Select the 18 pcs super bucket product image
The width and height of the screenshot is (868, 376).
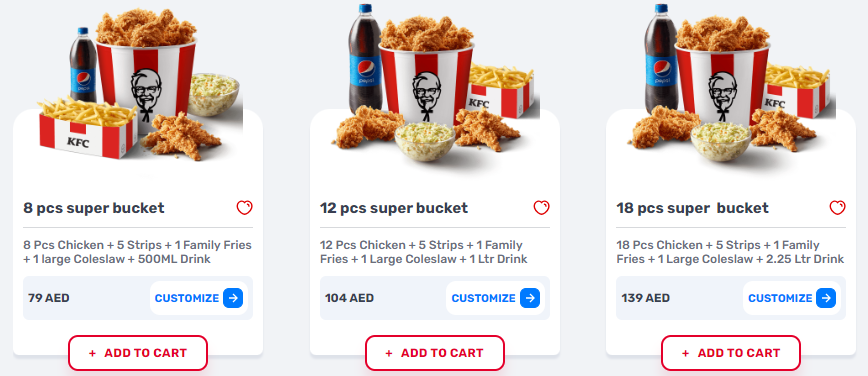[x=732, y=83]
